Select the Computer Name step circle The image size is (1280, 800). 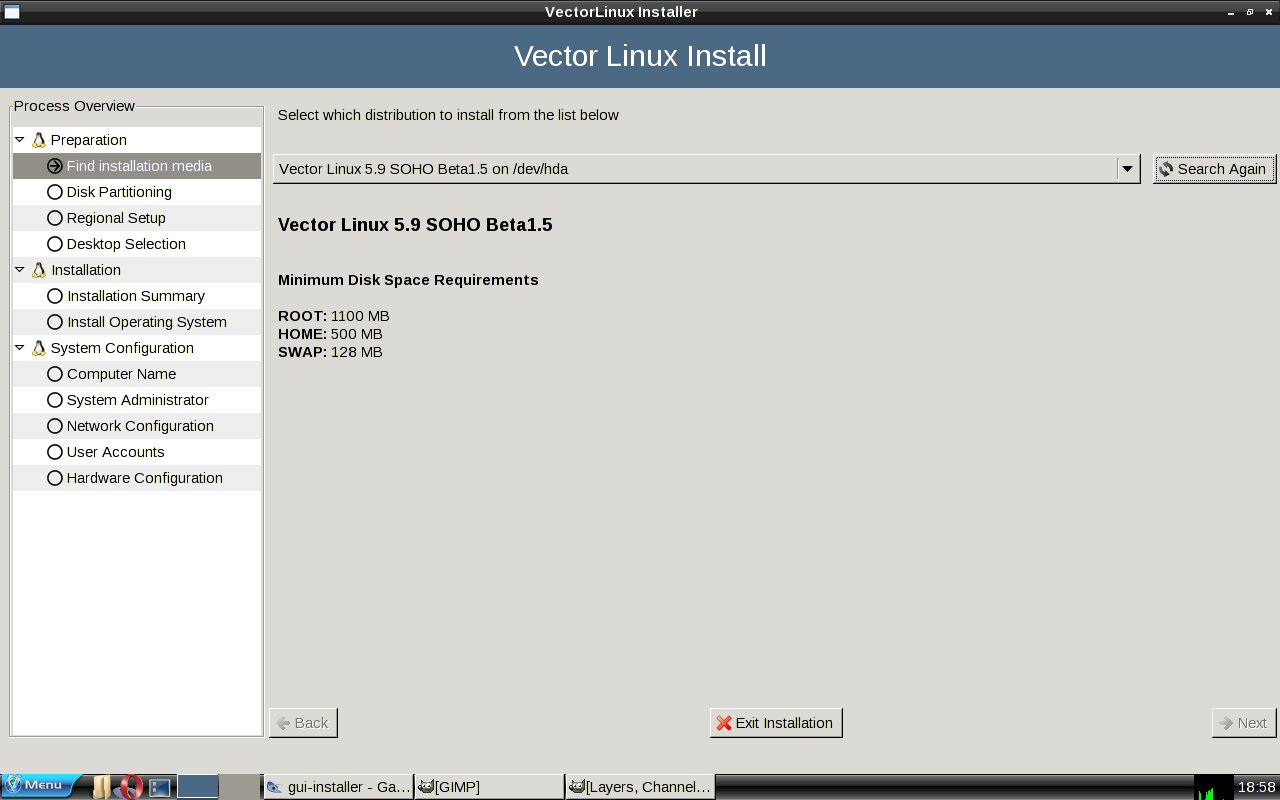click(x=55, y=374)
